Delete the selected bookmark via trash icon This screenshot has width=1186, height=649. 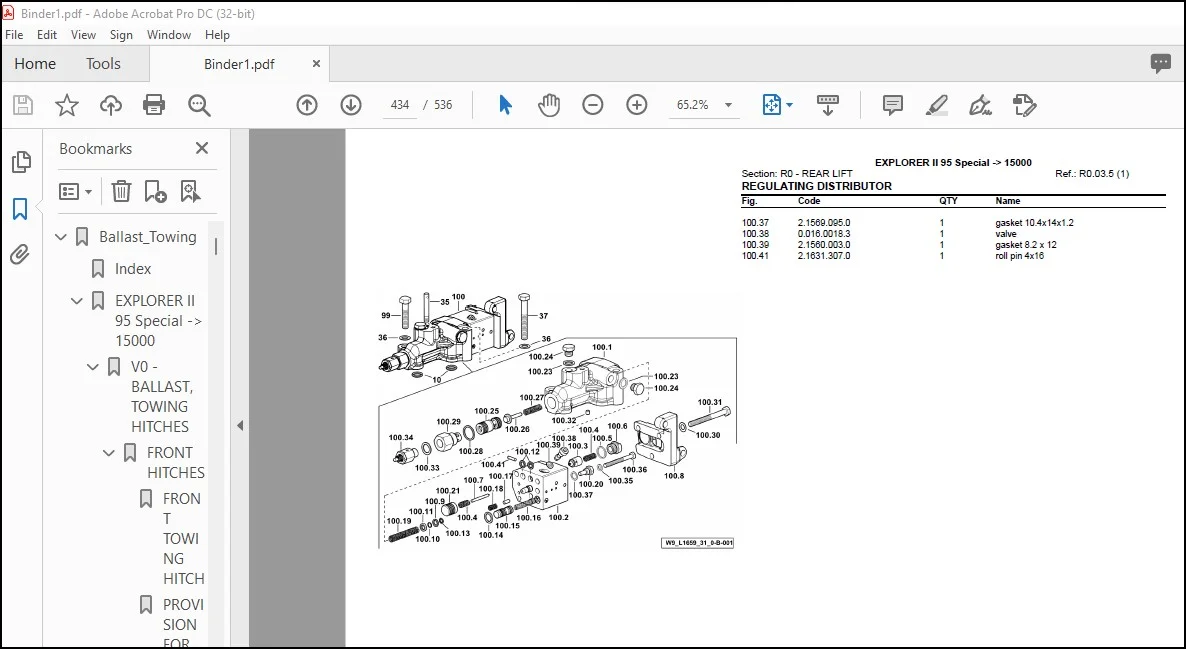tap(121, 191)
